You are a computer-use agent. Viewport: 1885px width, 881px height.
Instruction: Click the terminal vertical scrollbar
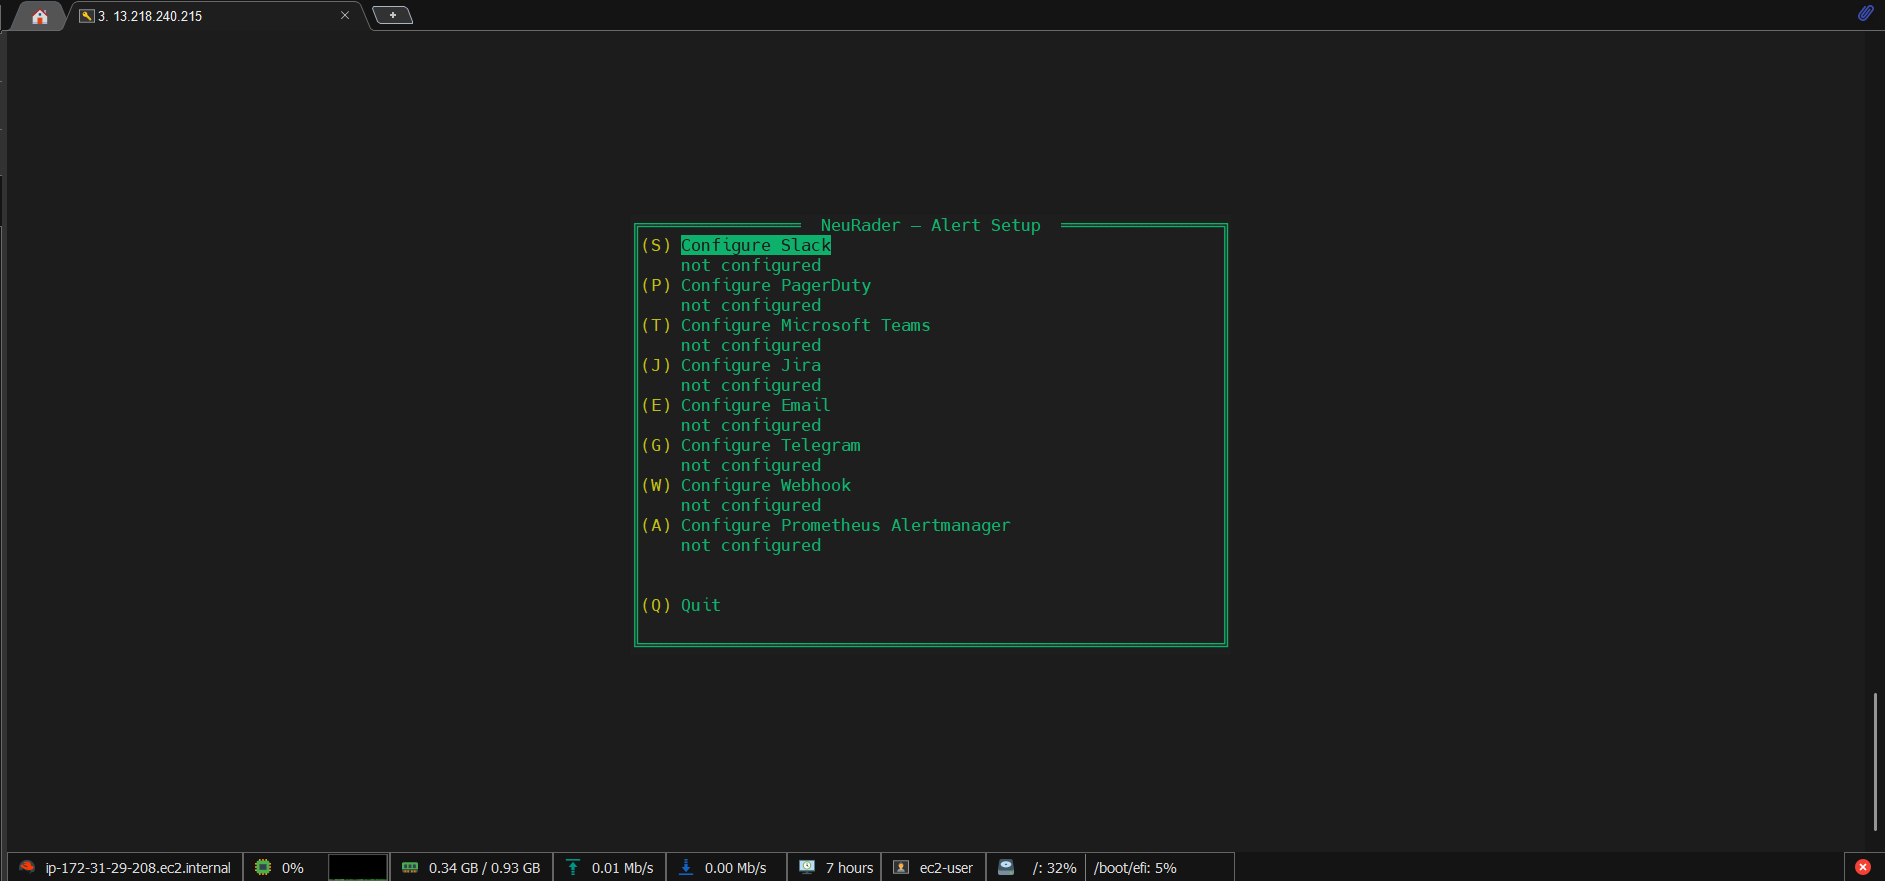coord(1875,761)
